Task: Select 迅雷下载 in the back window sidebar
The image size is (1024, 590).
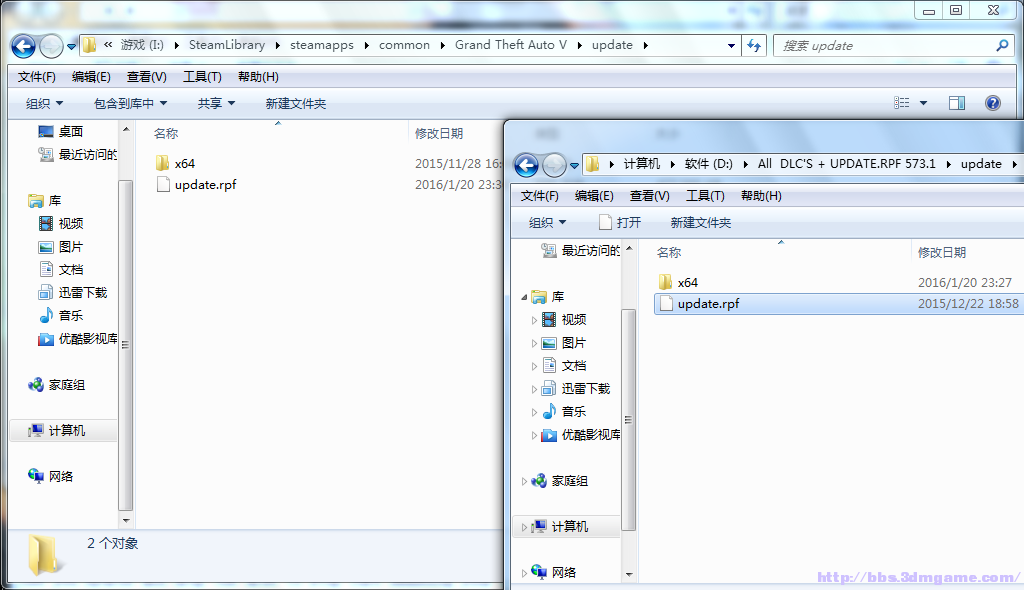Action: point(73,293)
